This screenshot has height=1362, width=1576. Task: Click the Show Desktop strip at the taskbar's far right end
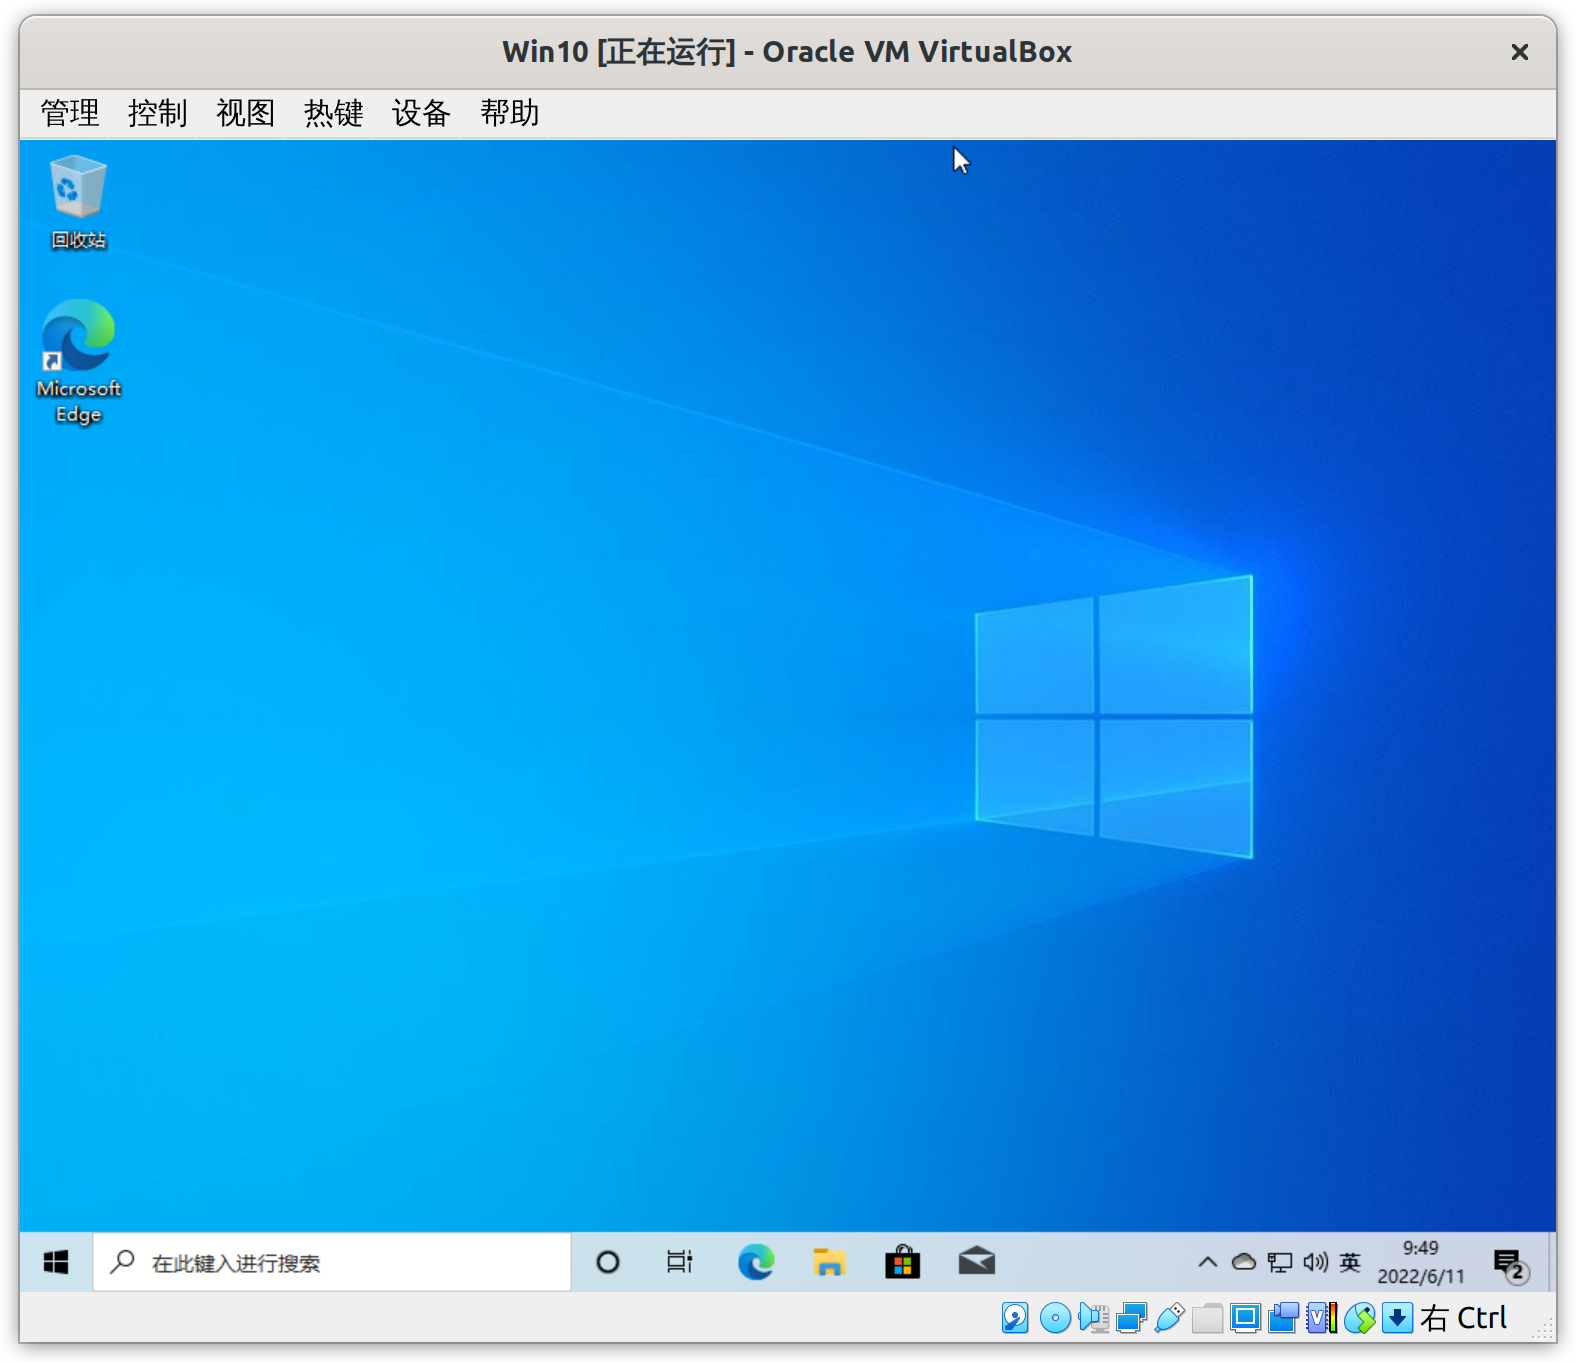(1551, 1262)
